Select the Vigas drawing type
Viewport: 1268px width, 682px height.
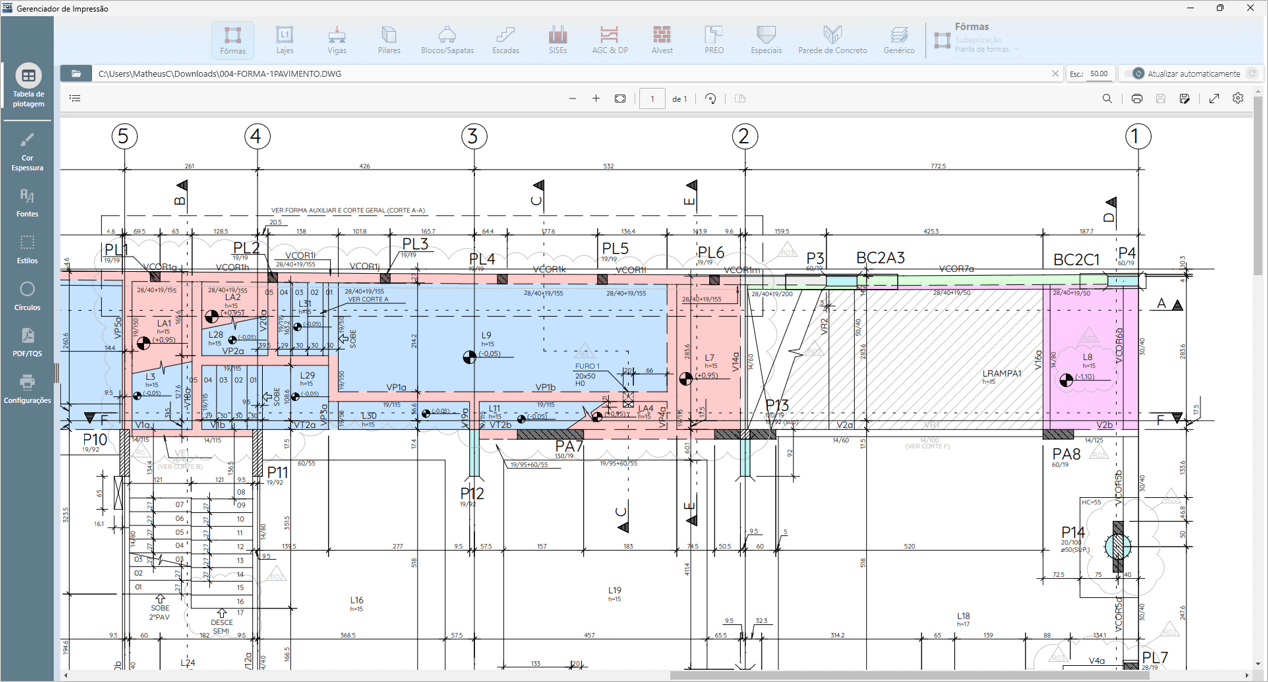tap(337, 40)
